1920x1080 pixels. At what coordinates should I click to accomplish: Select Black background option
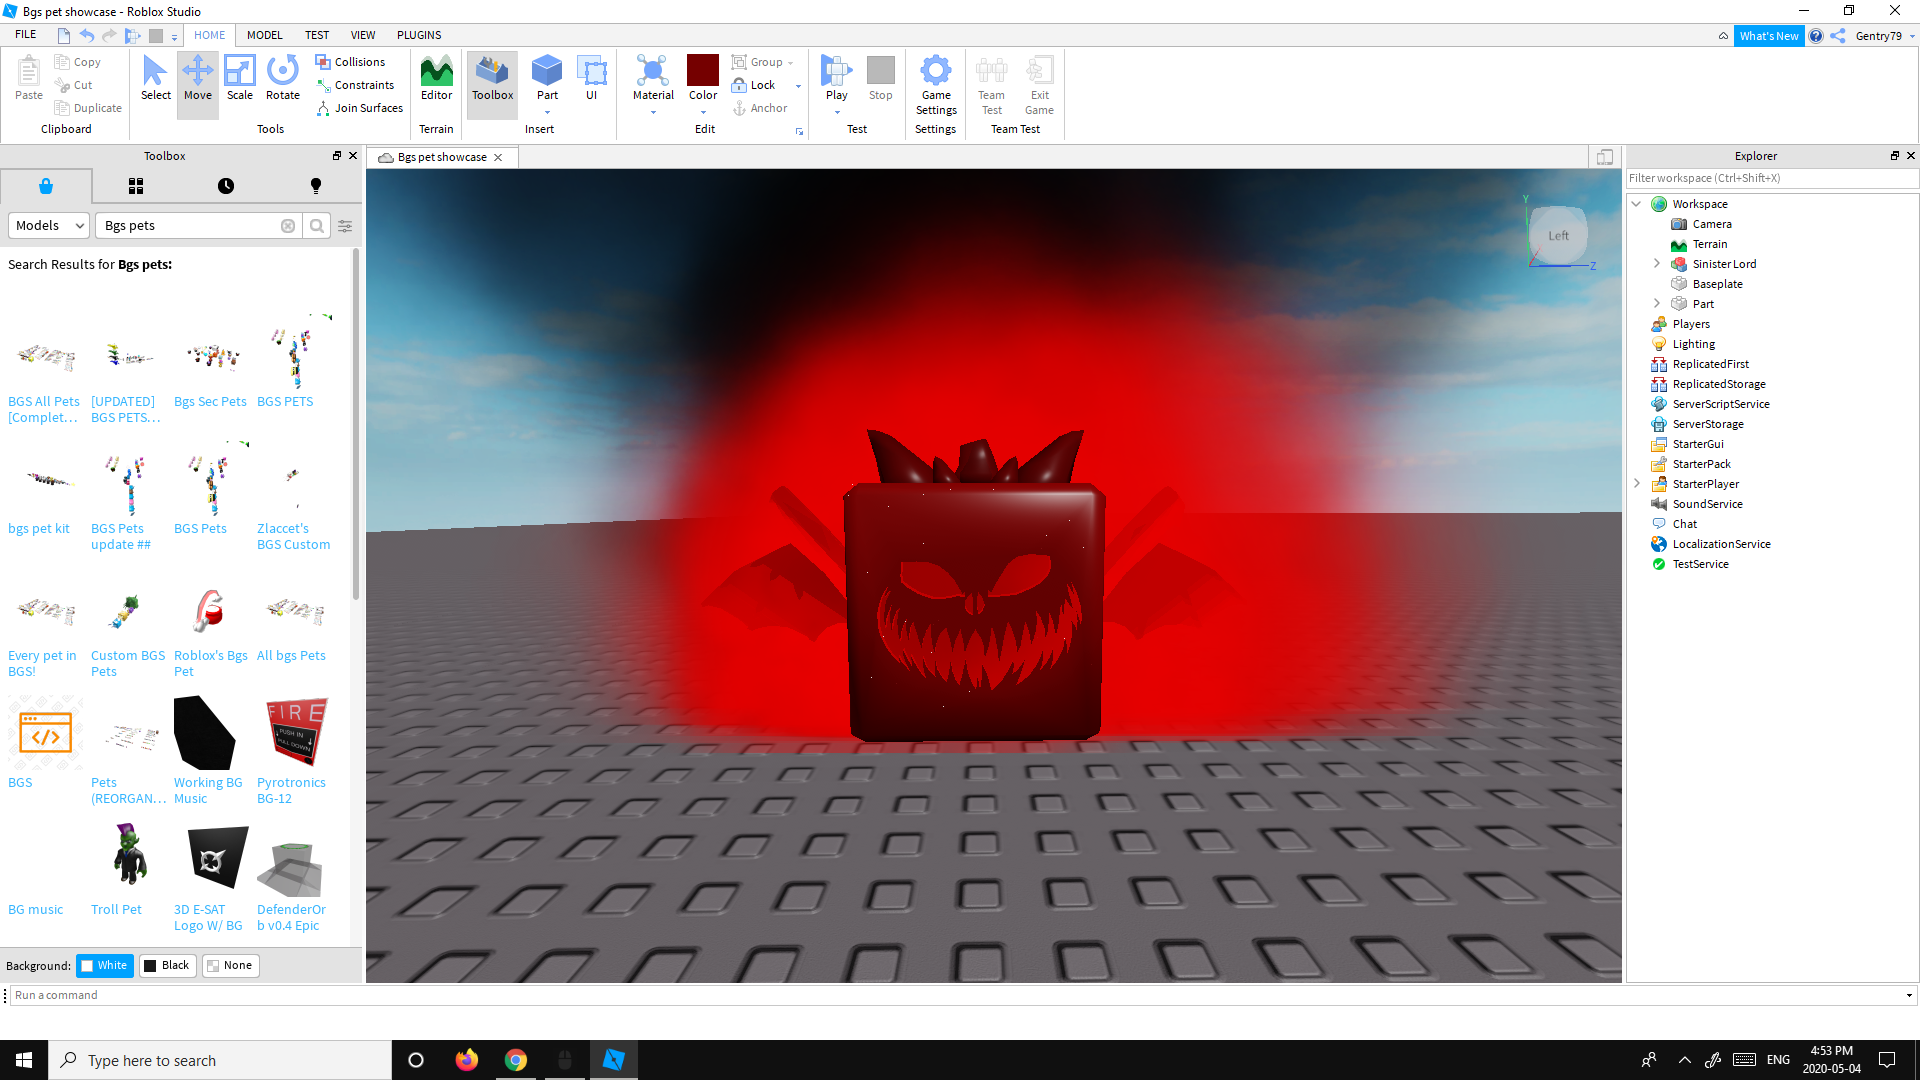[167, 965]
